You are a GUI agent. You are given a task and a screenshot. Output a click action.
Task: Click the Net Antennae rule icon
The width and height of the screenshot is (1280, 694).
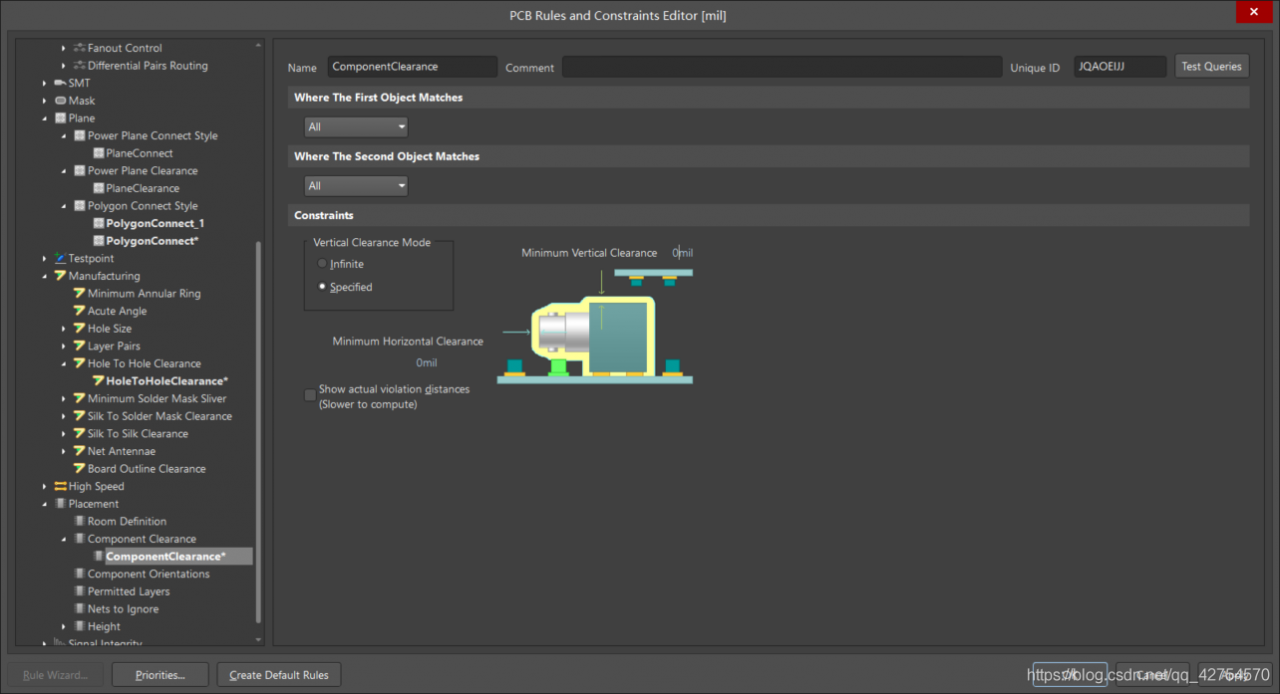(x=79, y=451)
